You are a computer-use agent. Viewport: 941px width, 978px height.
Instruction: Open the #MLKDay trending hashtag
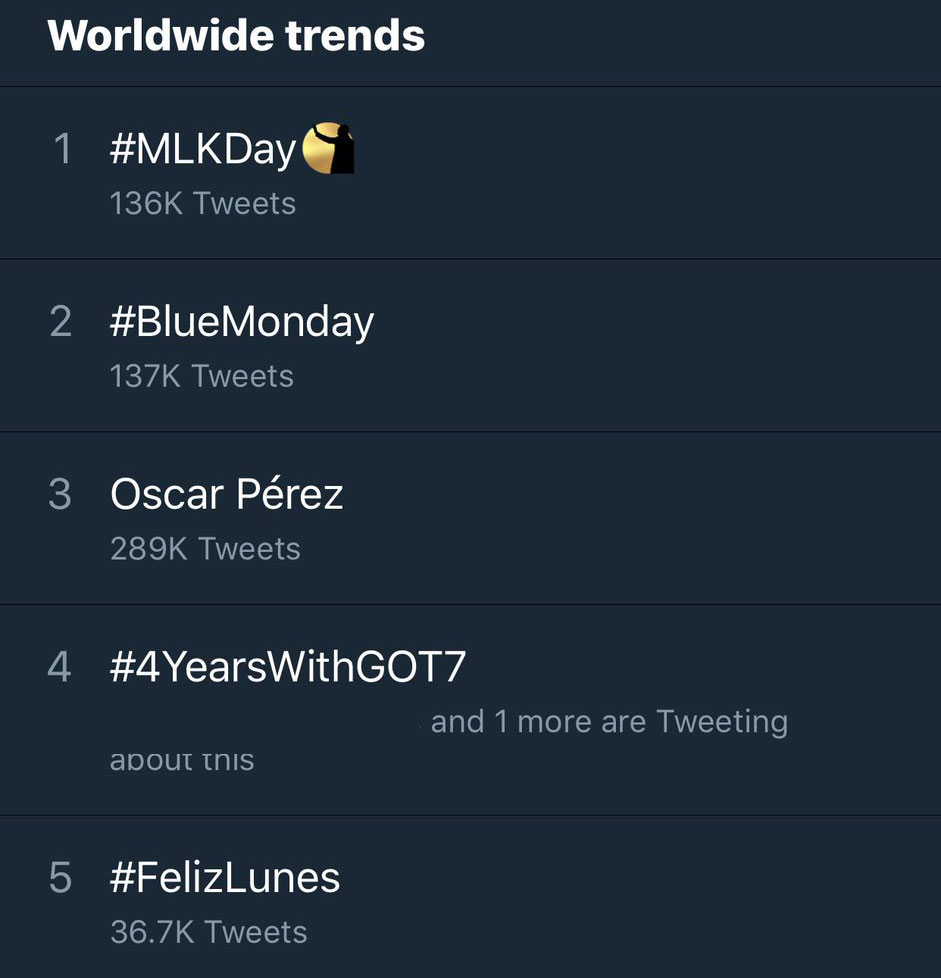pos(204,150)
